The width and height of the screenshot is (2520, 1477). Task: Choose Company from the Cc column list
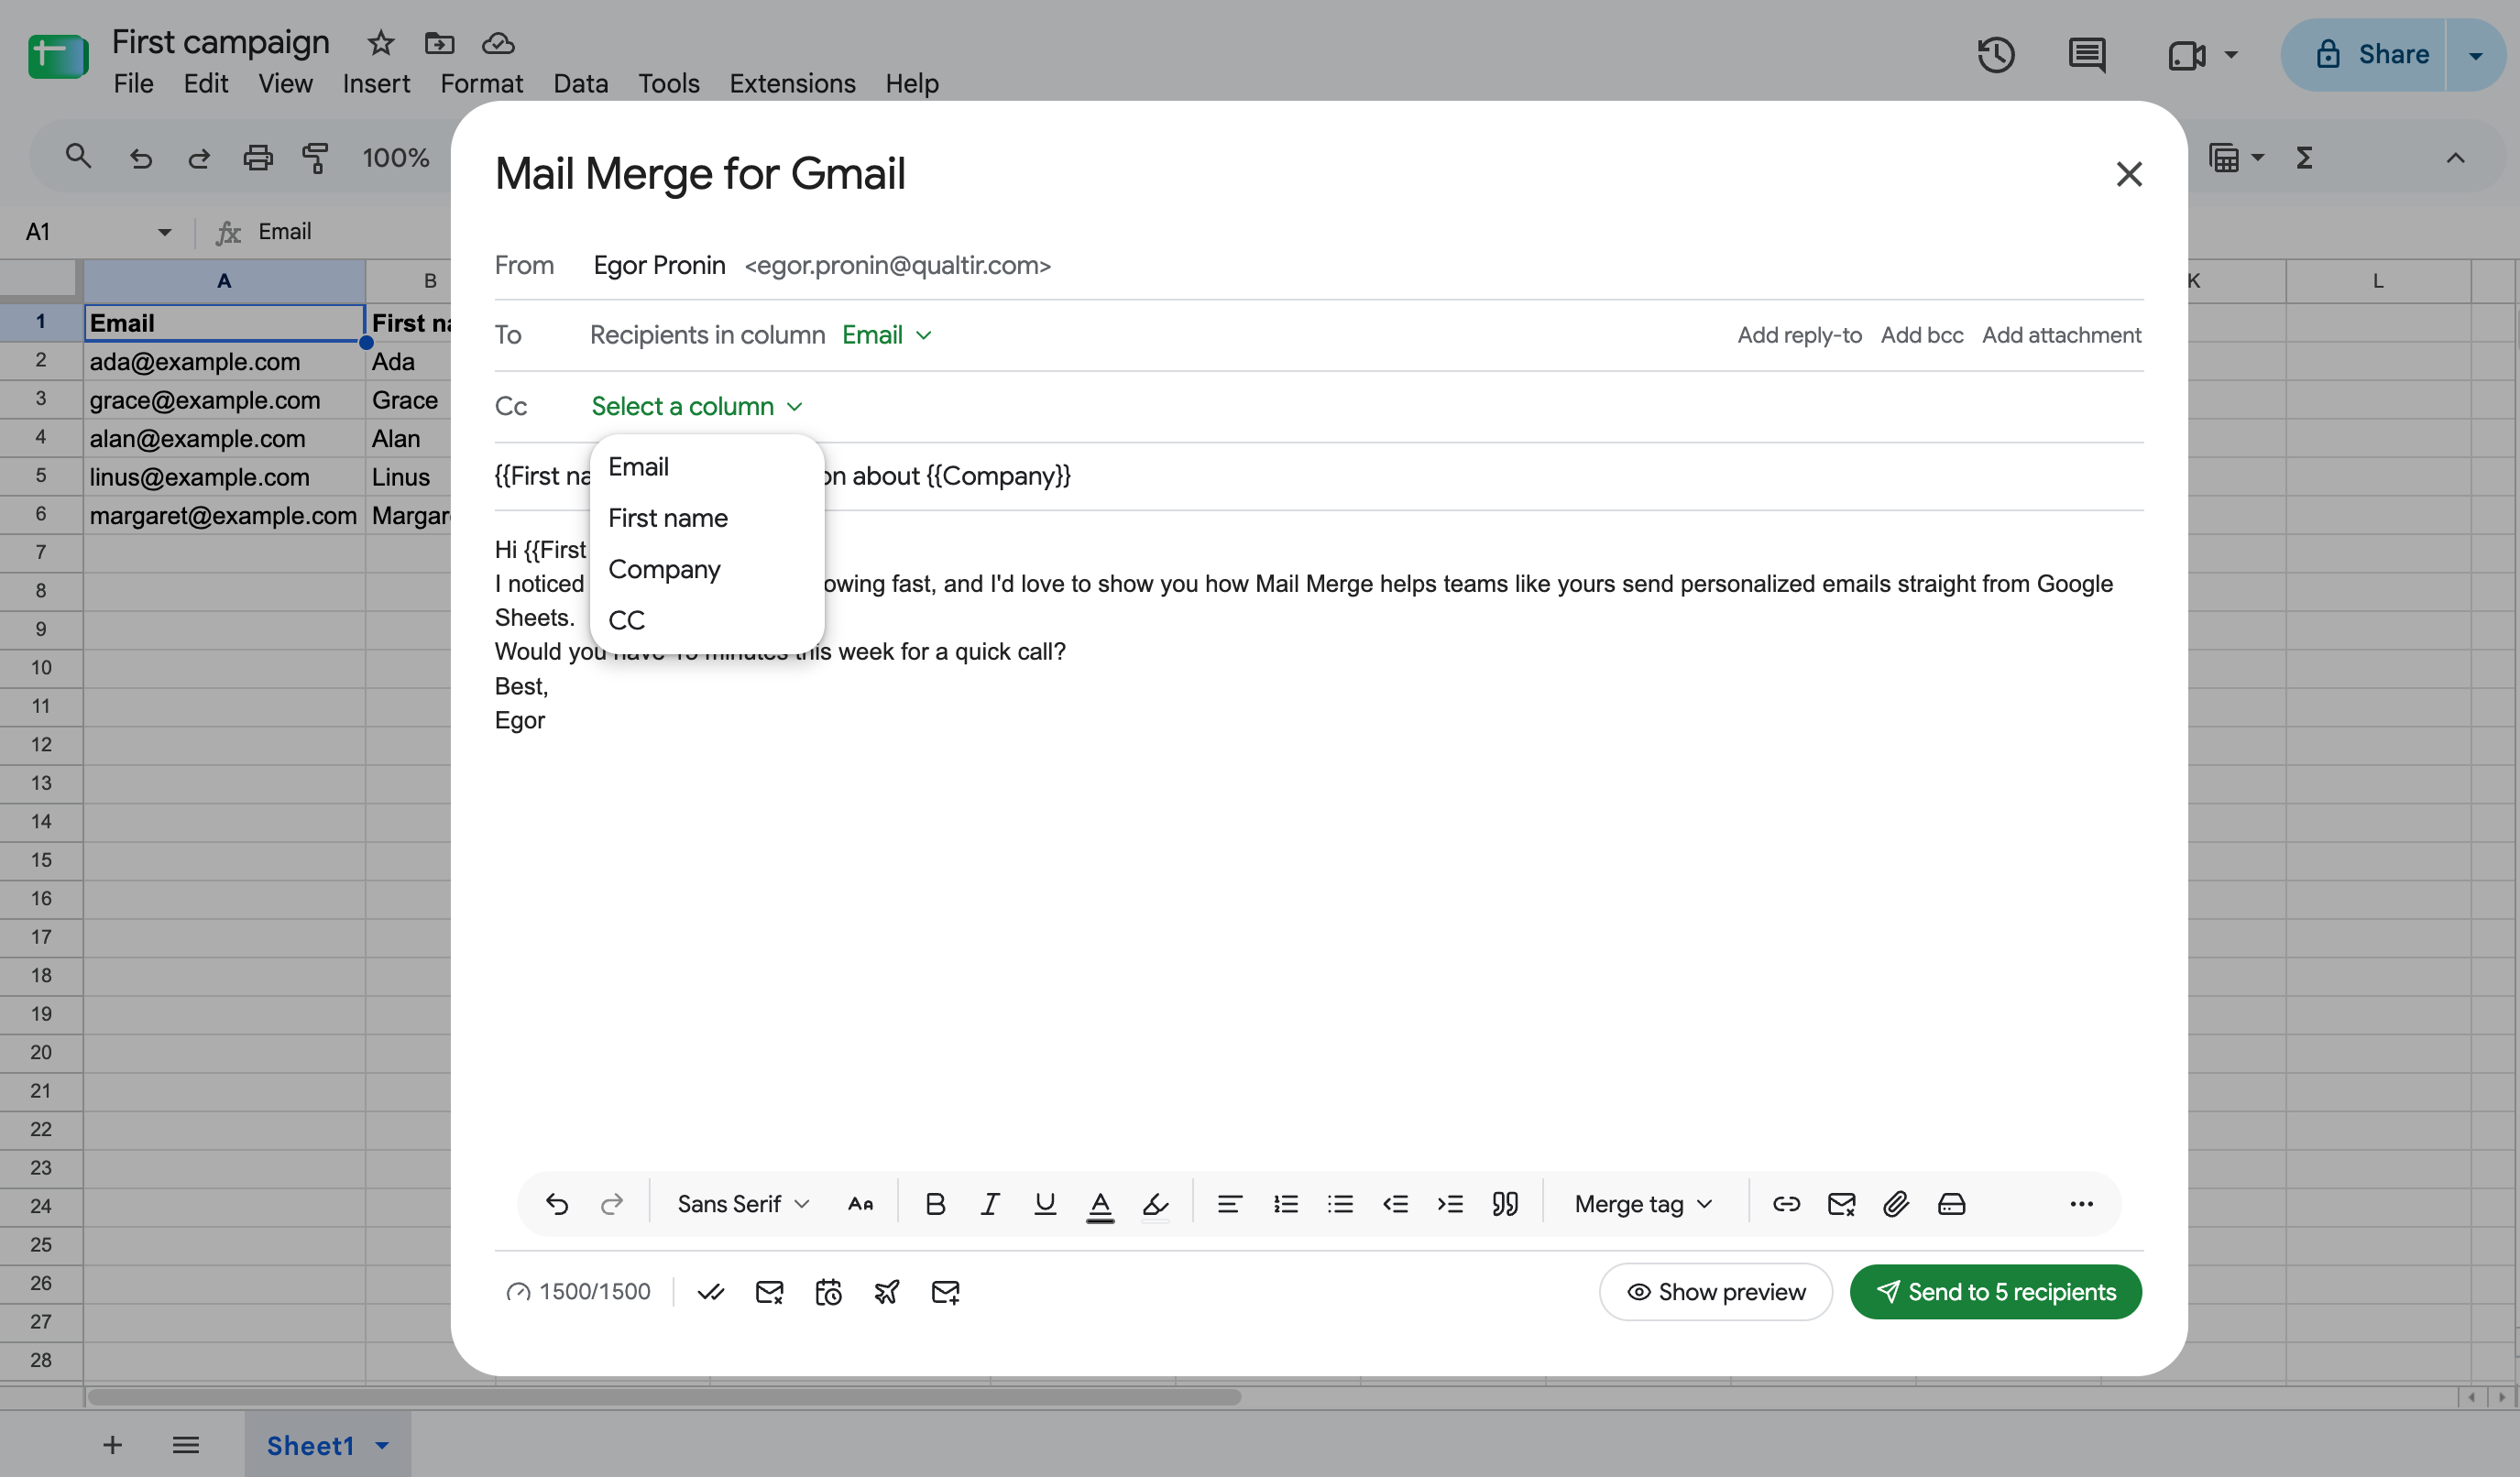coord(707,569)
